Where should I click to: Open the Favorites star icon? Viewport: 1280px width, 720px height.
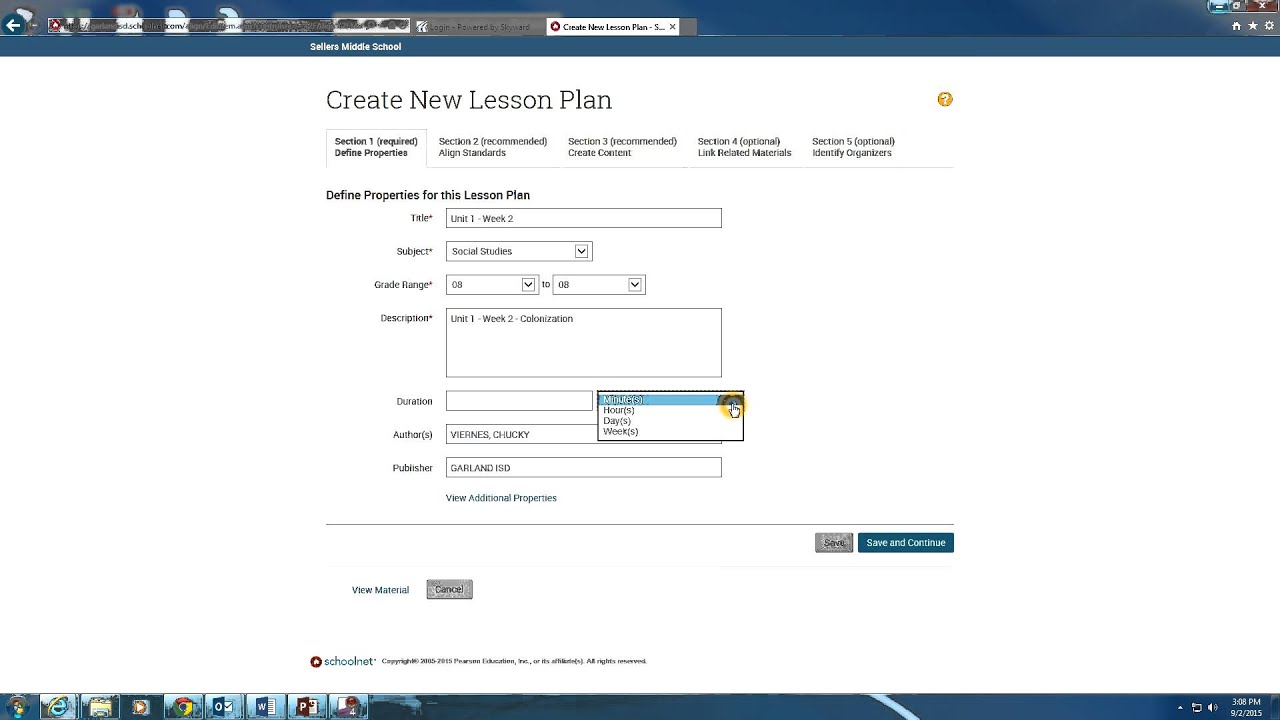pyautogui.click(x=1253, y=26)
